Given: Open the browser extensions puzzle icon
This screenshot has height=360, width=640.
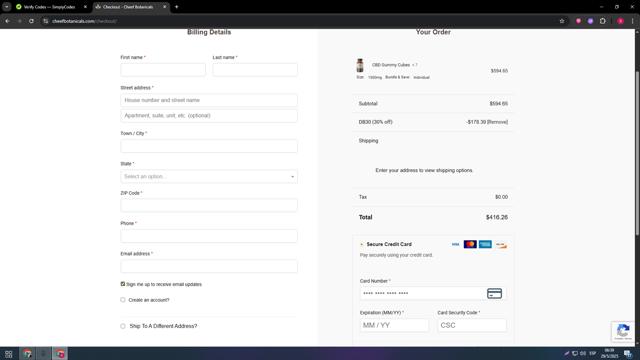Looking at the screenshot, I should pos(603,21).
